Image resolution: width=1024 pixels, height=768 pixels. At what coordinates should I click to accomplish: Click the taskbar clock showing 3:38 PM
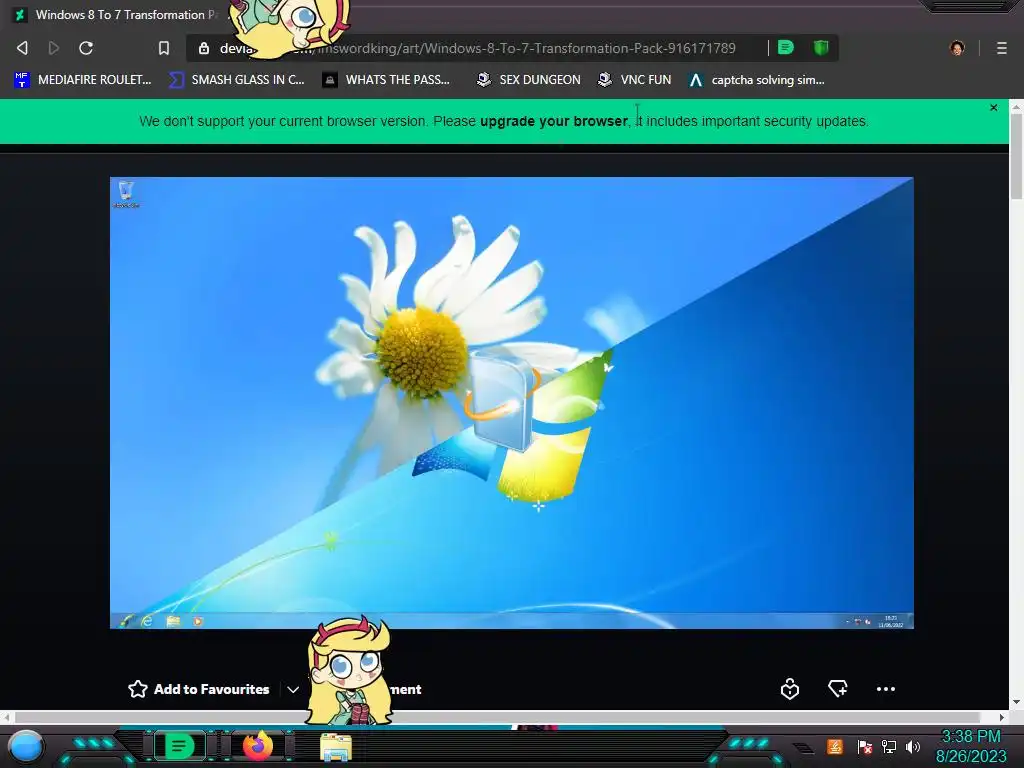971,746
